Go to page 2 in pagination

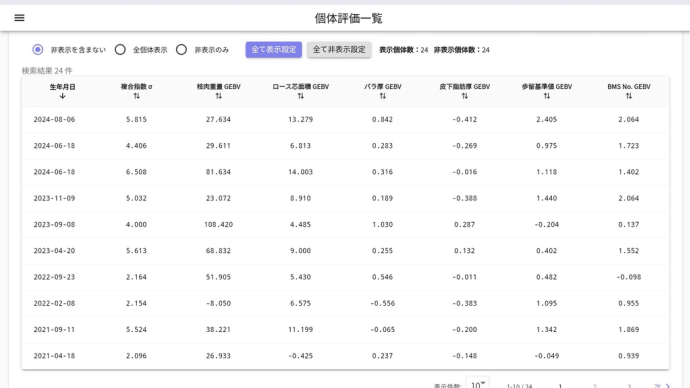click(x=595, y=386)
